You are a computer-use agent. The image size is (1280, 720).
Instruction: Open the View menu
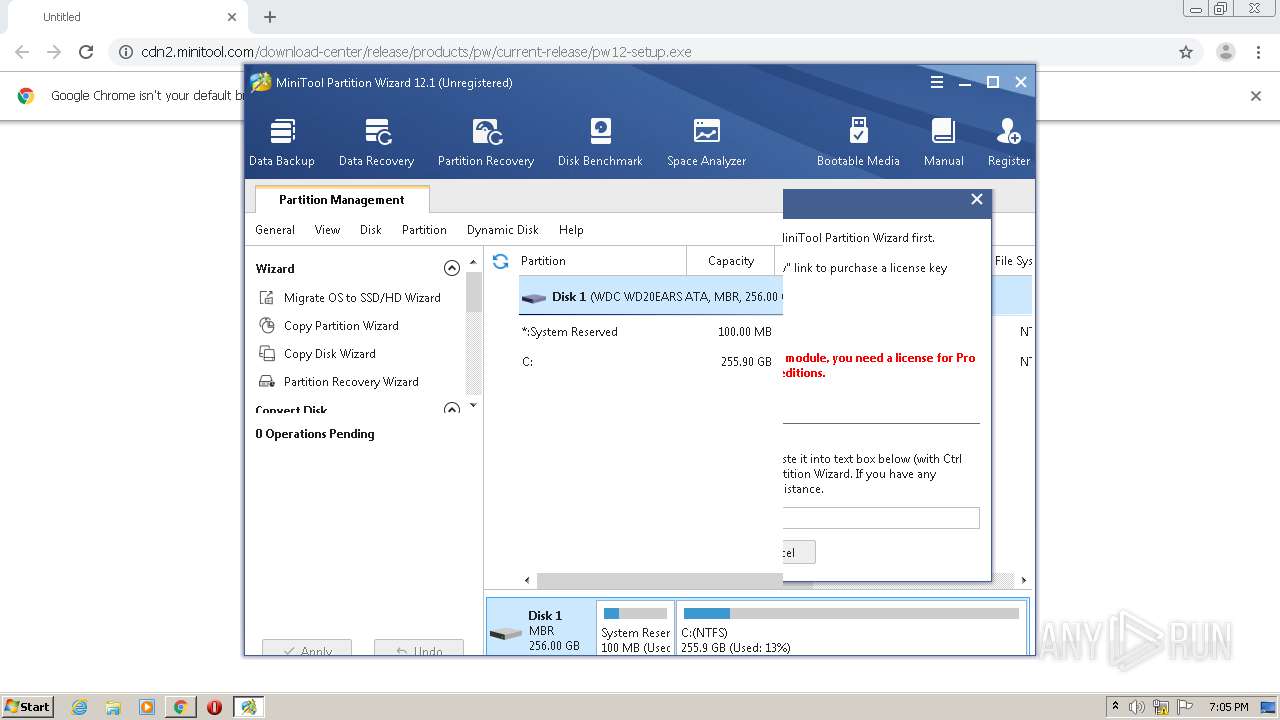tap(327, 230)
